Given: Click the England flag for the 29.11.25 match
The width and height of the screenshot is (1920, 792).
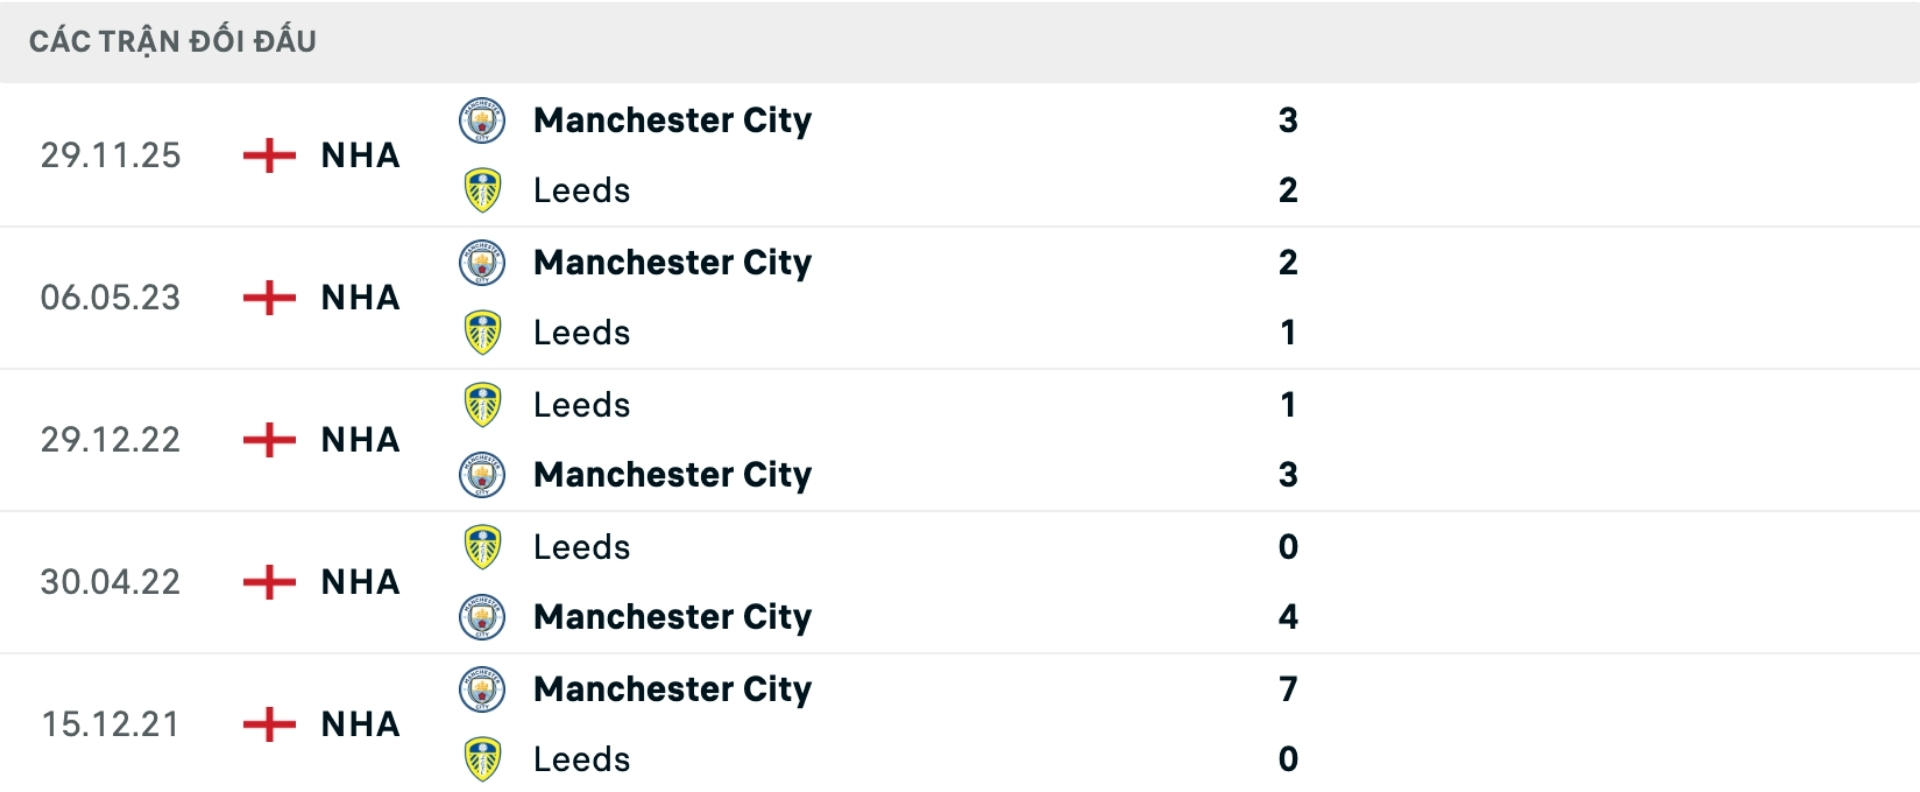Looking at the screenshot, I should tap(269, 156).
